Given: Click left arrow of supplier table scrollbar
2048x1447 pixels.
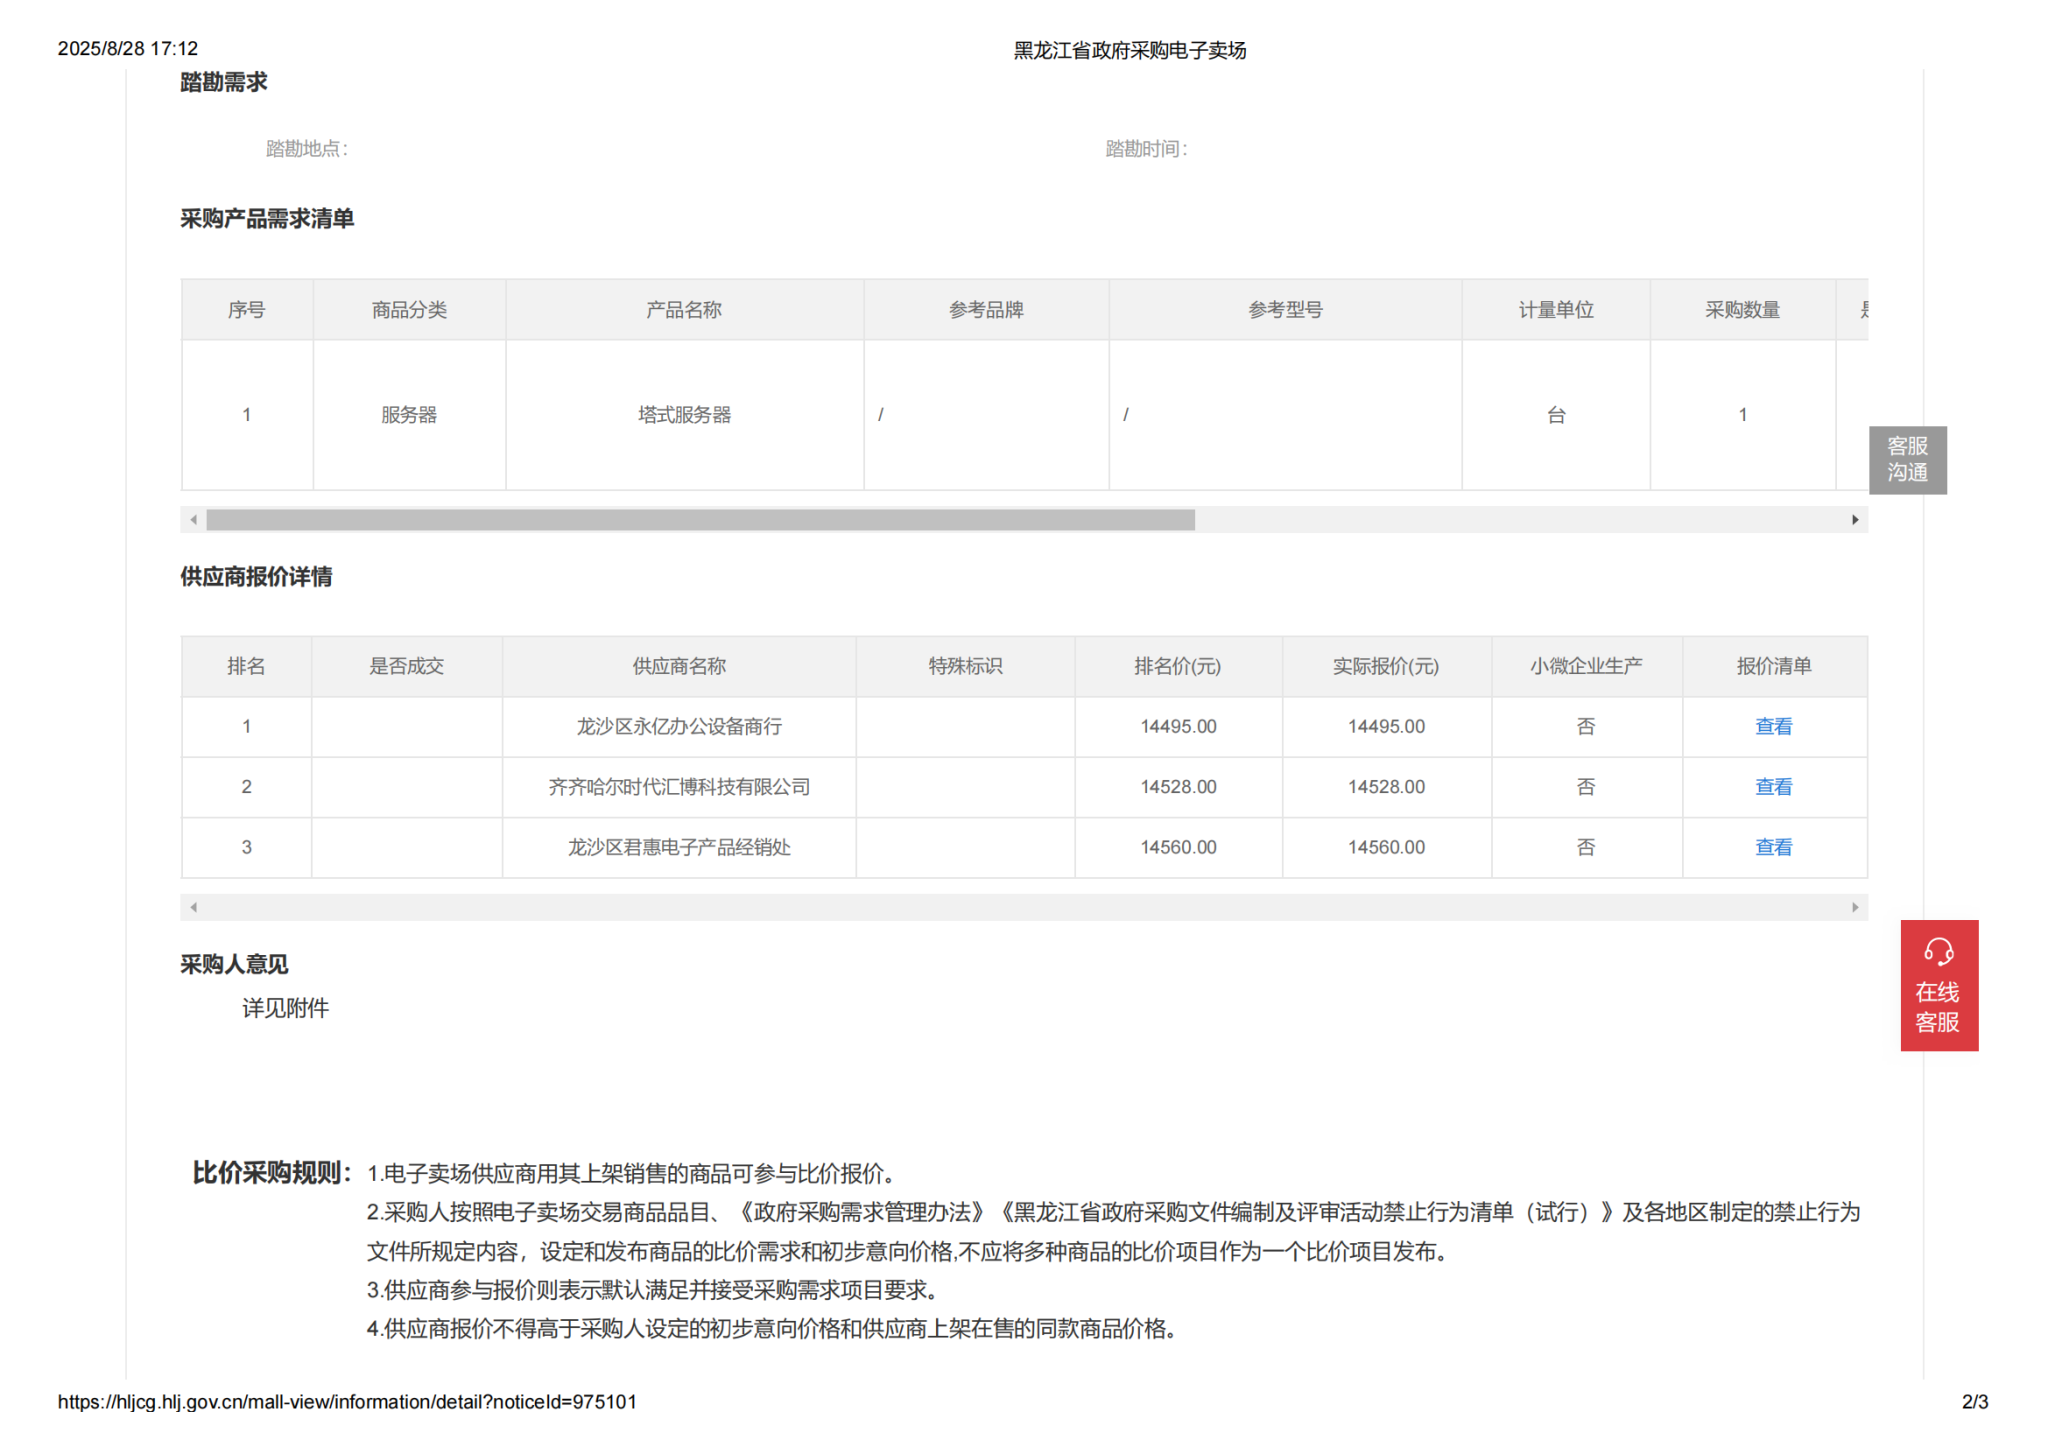Looking at the screenshot, I should click(194, 907).
